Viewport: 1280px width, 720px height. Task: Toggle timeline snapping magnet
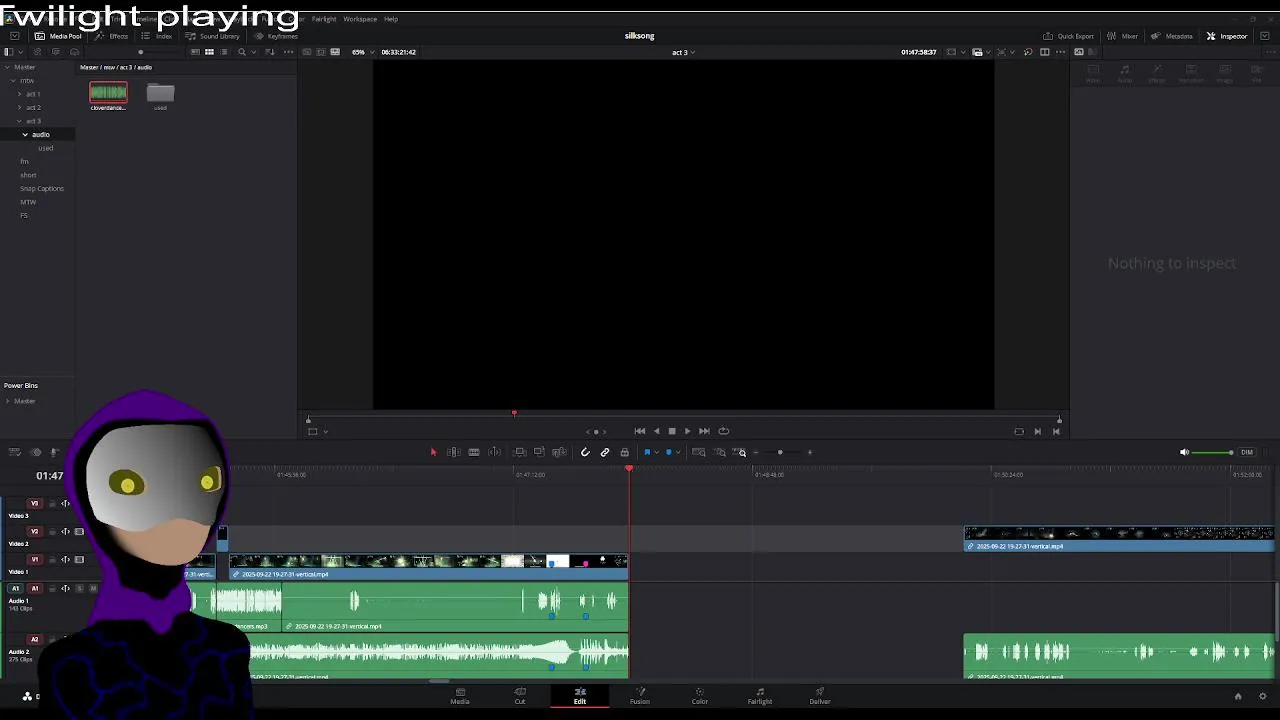click(x=585, y=452)
